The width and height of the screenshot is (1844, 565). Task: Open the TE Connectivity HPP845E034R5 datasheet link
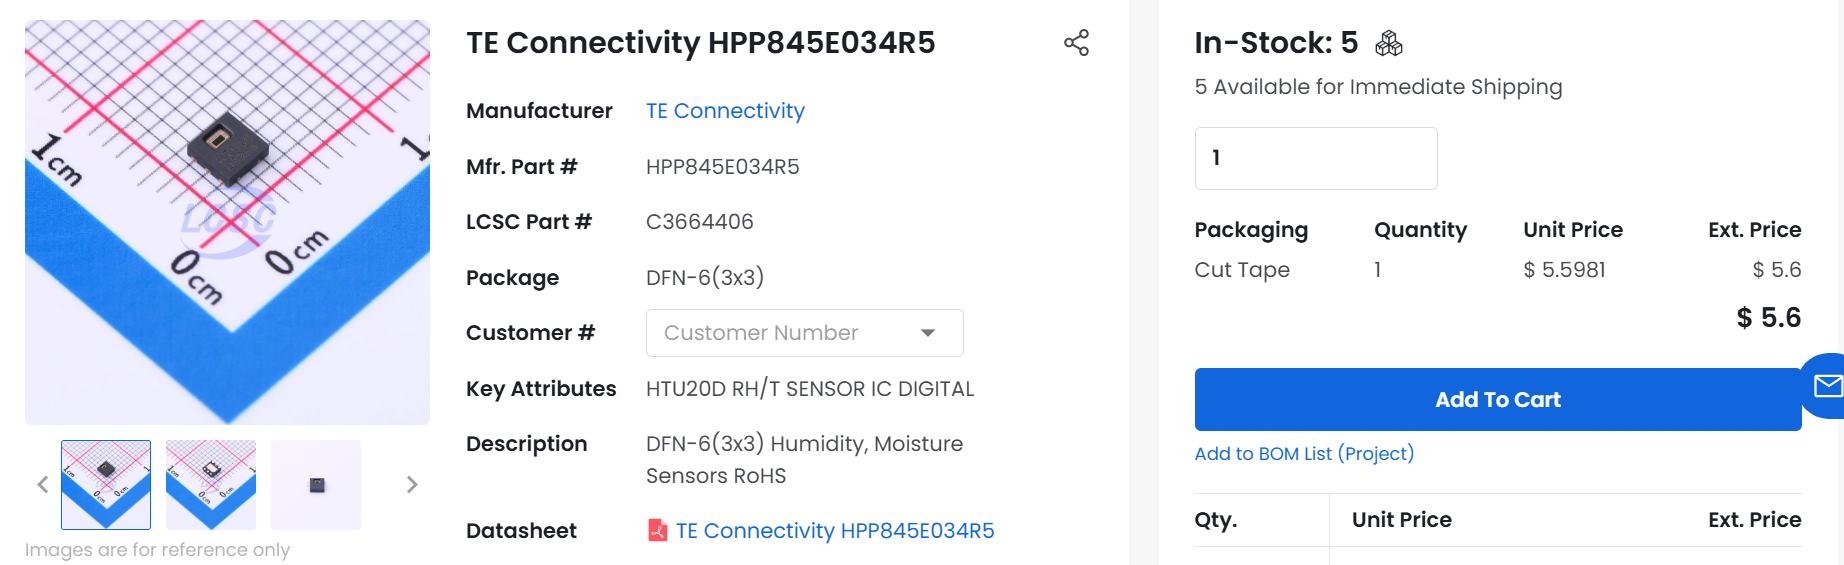835,531
